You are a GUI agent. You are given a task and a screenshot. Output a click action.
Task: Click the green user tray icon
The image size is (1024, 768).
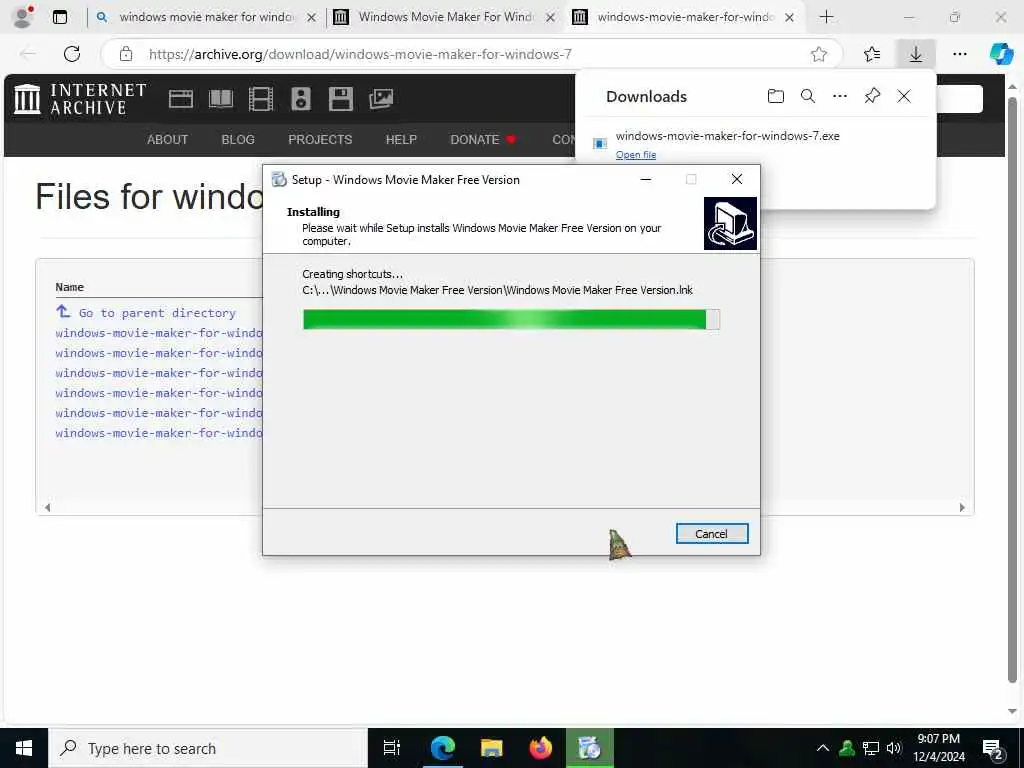[x=847, y=748]
